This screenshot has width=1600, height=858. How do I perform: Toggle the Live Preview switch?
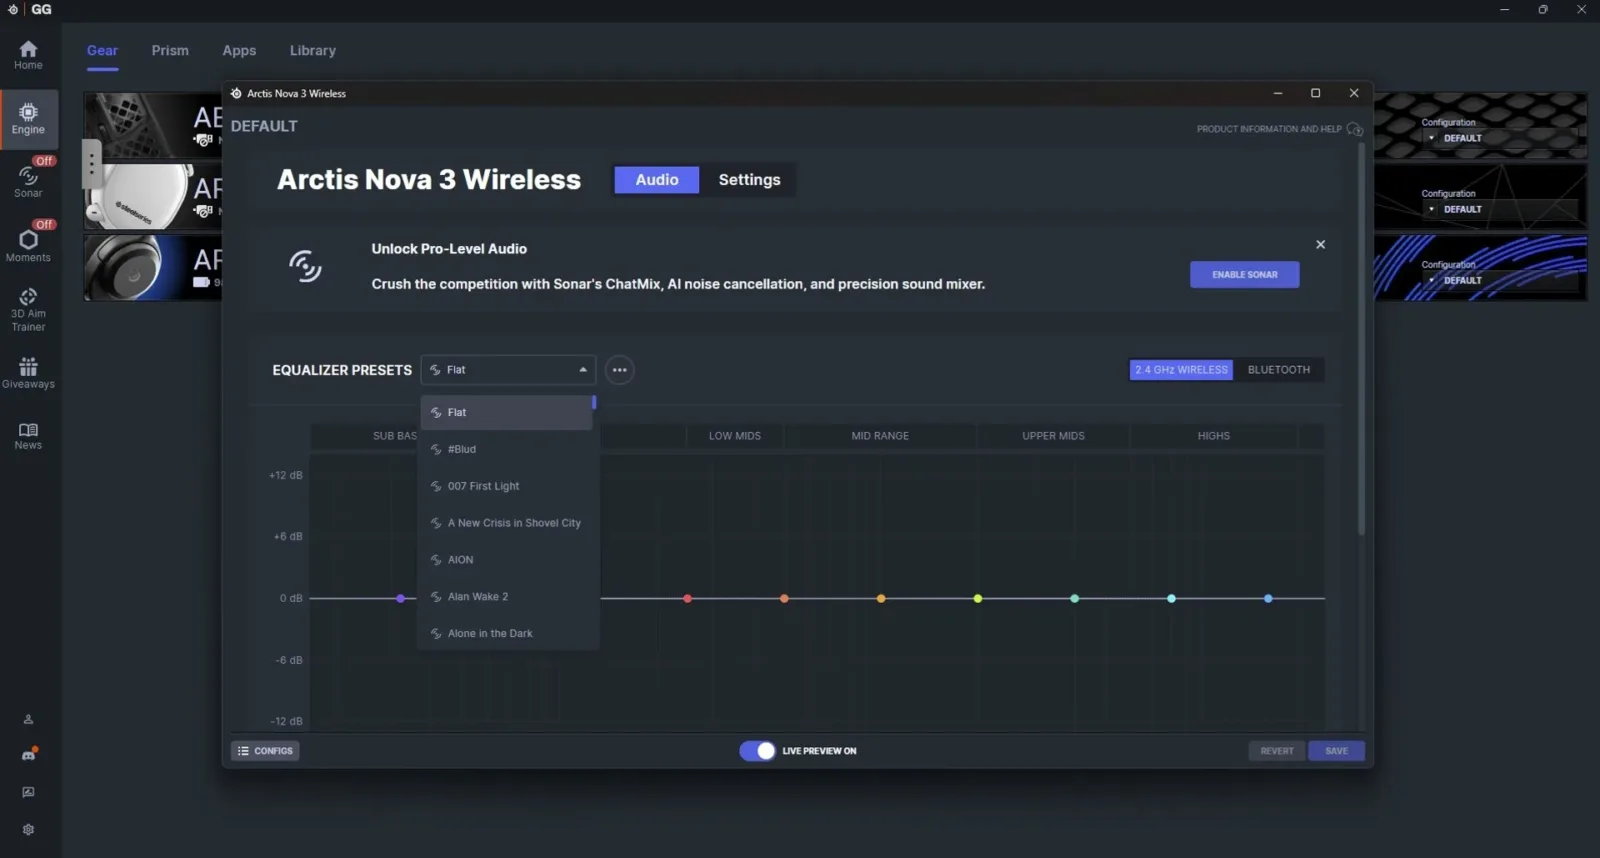click(x=757, y=751)
